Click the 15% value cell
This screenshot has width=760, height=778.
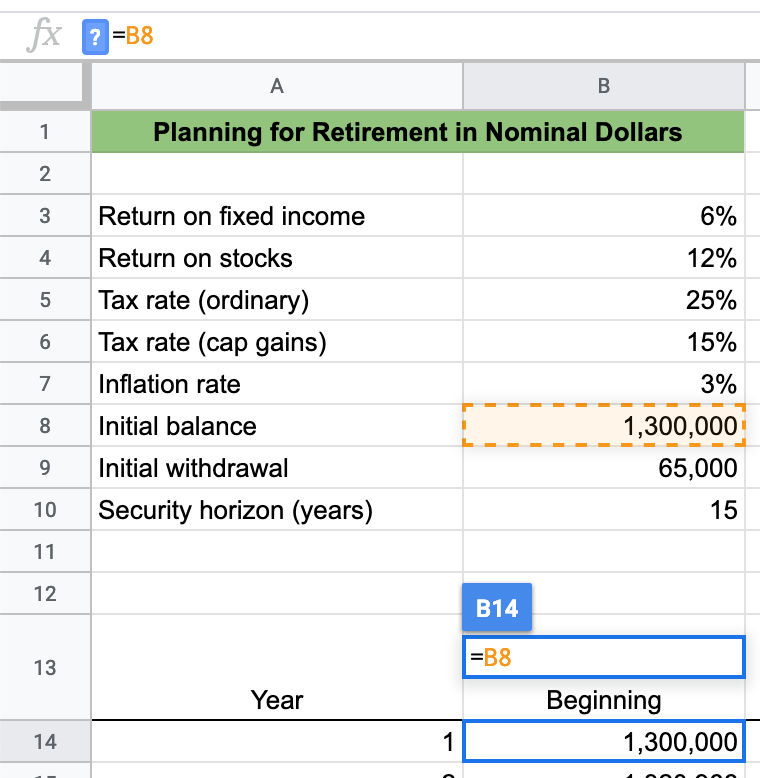pyautogui.click(x=604, y=342)
